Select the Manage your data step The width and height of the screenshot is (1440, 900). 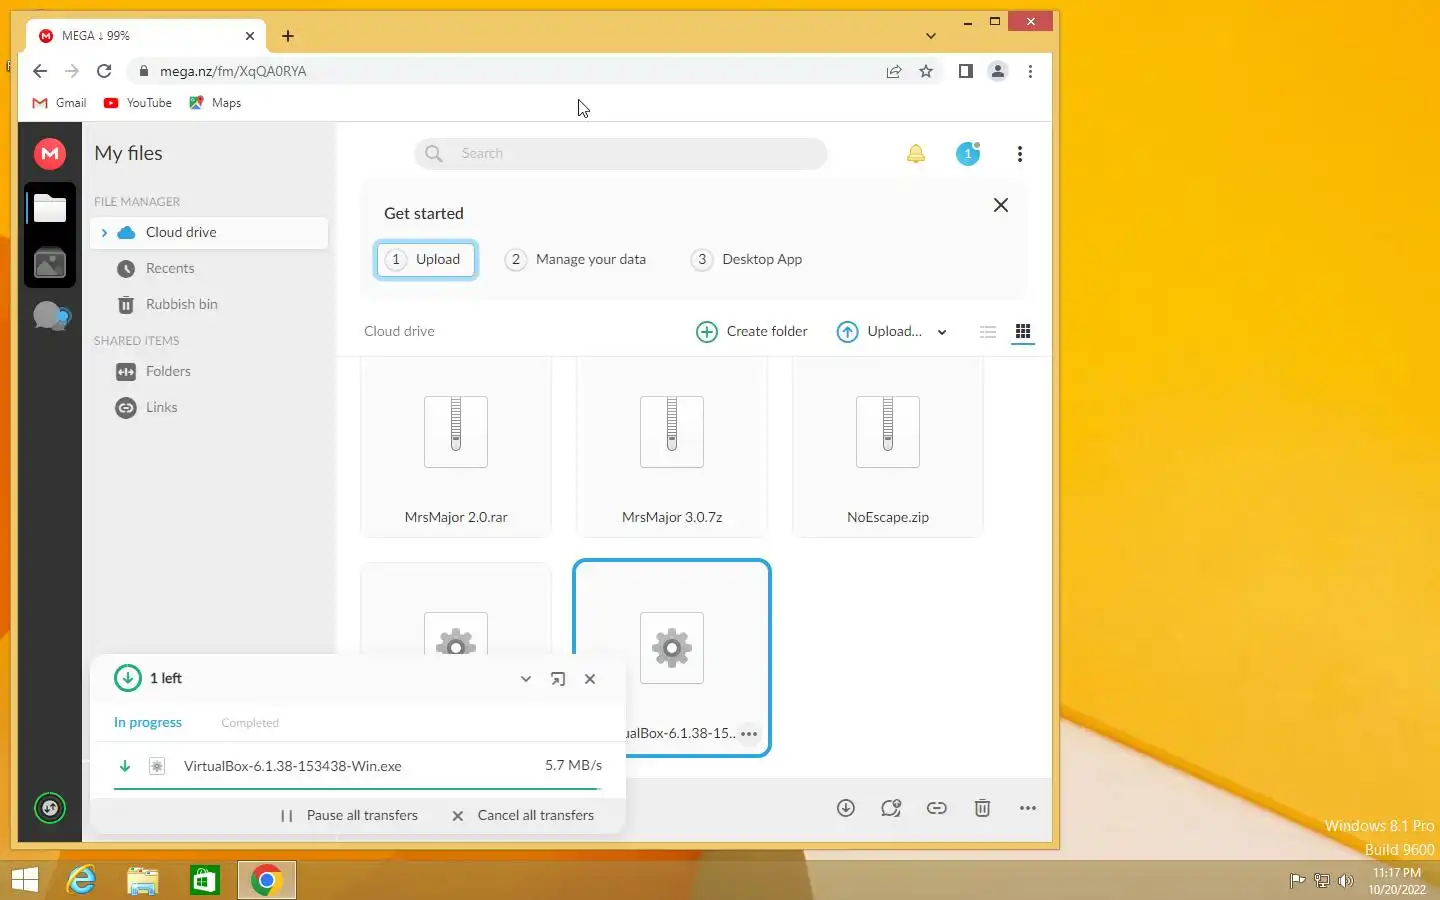[x=576, y=260]
